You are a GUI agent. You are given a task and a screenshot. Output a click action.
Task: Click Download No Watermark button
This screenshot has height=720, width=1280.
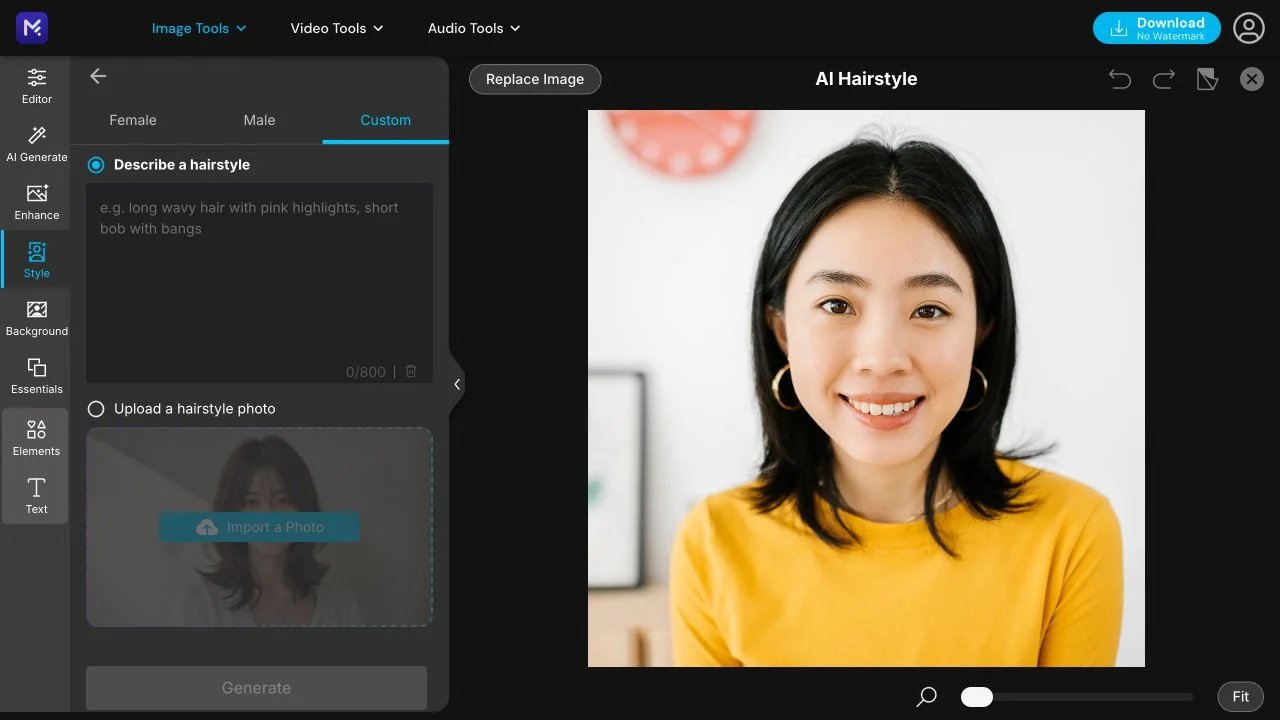(1157, 28)
